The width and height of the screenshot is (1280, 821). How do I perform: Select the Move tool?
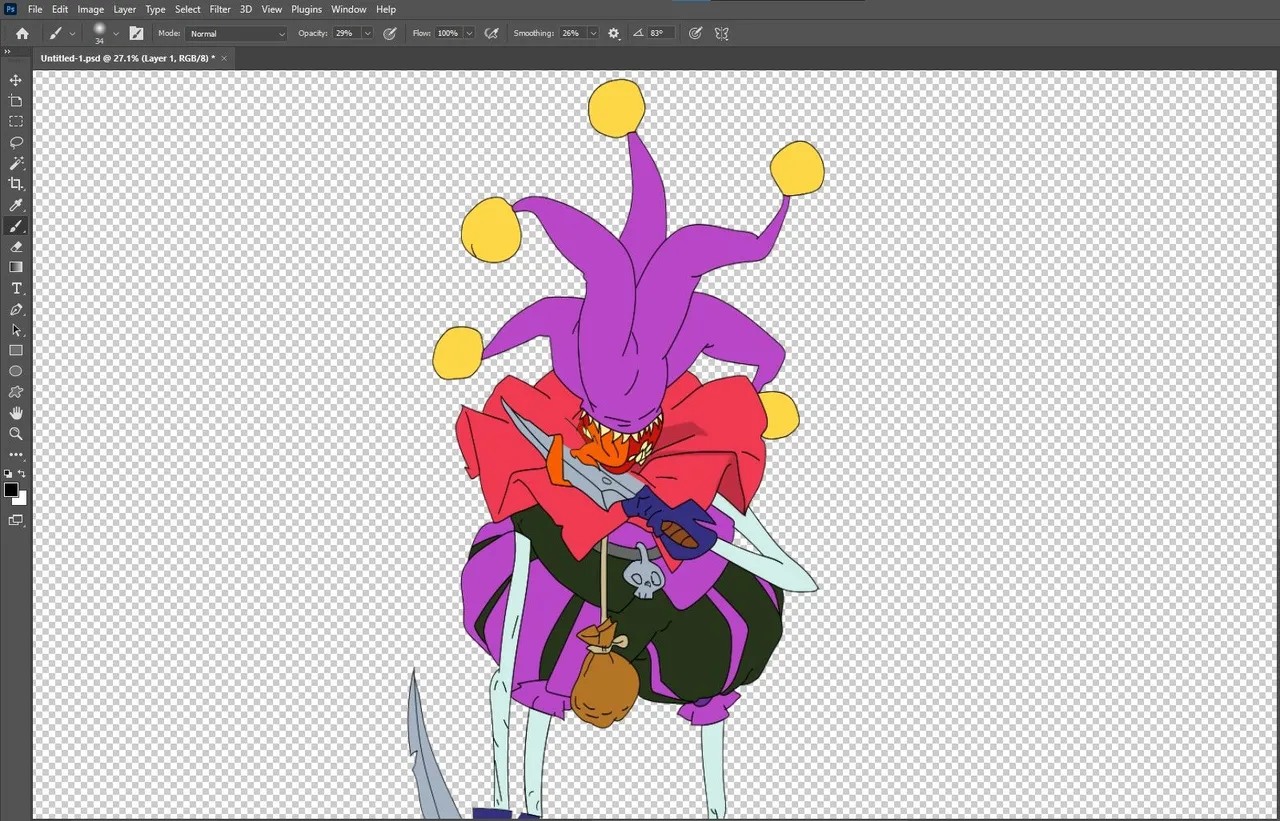(16, 80)
